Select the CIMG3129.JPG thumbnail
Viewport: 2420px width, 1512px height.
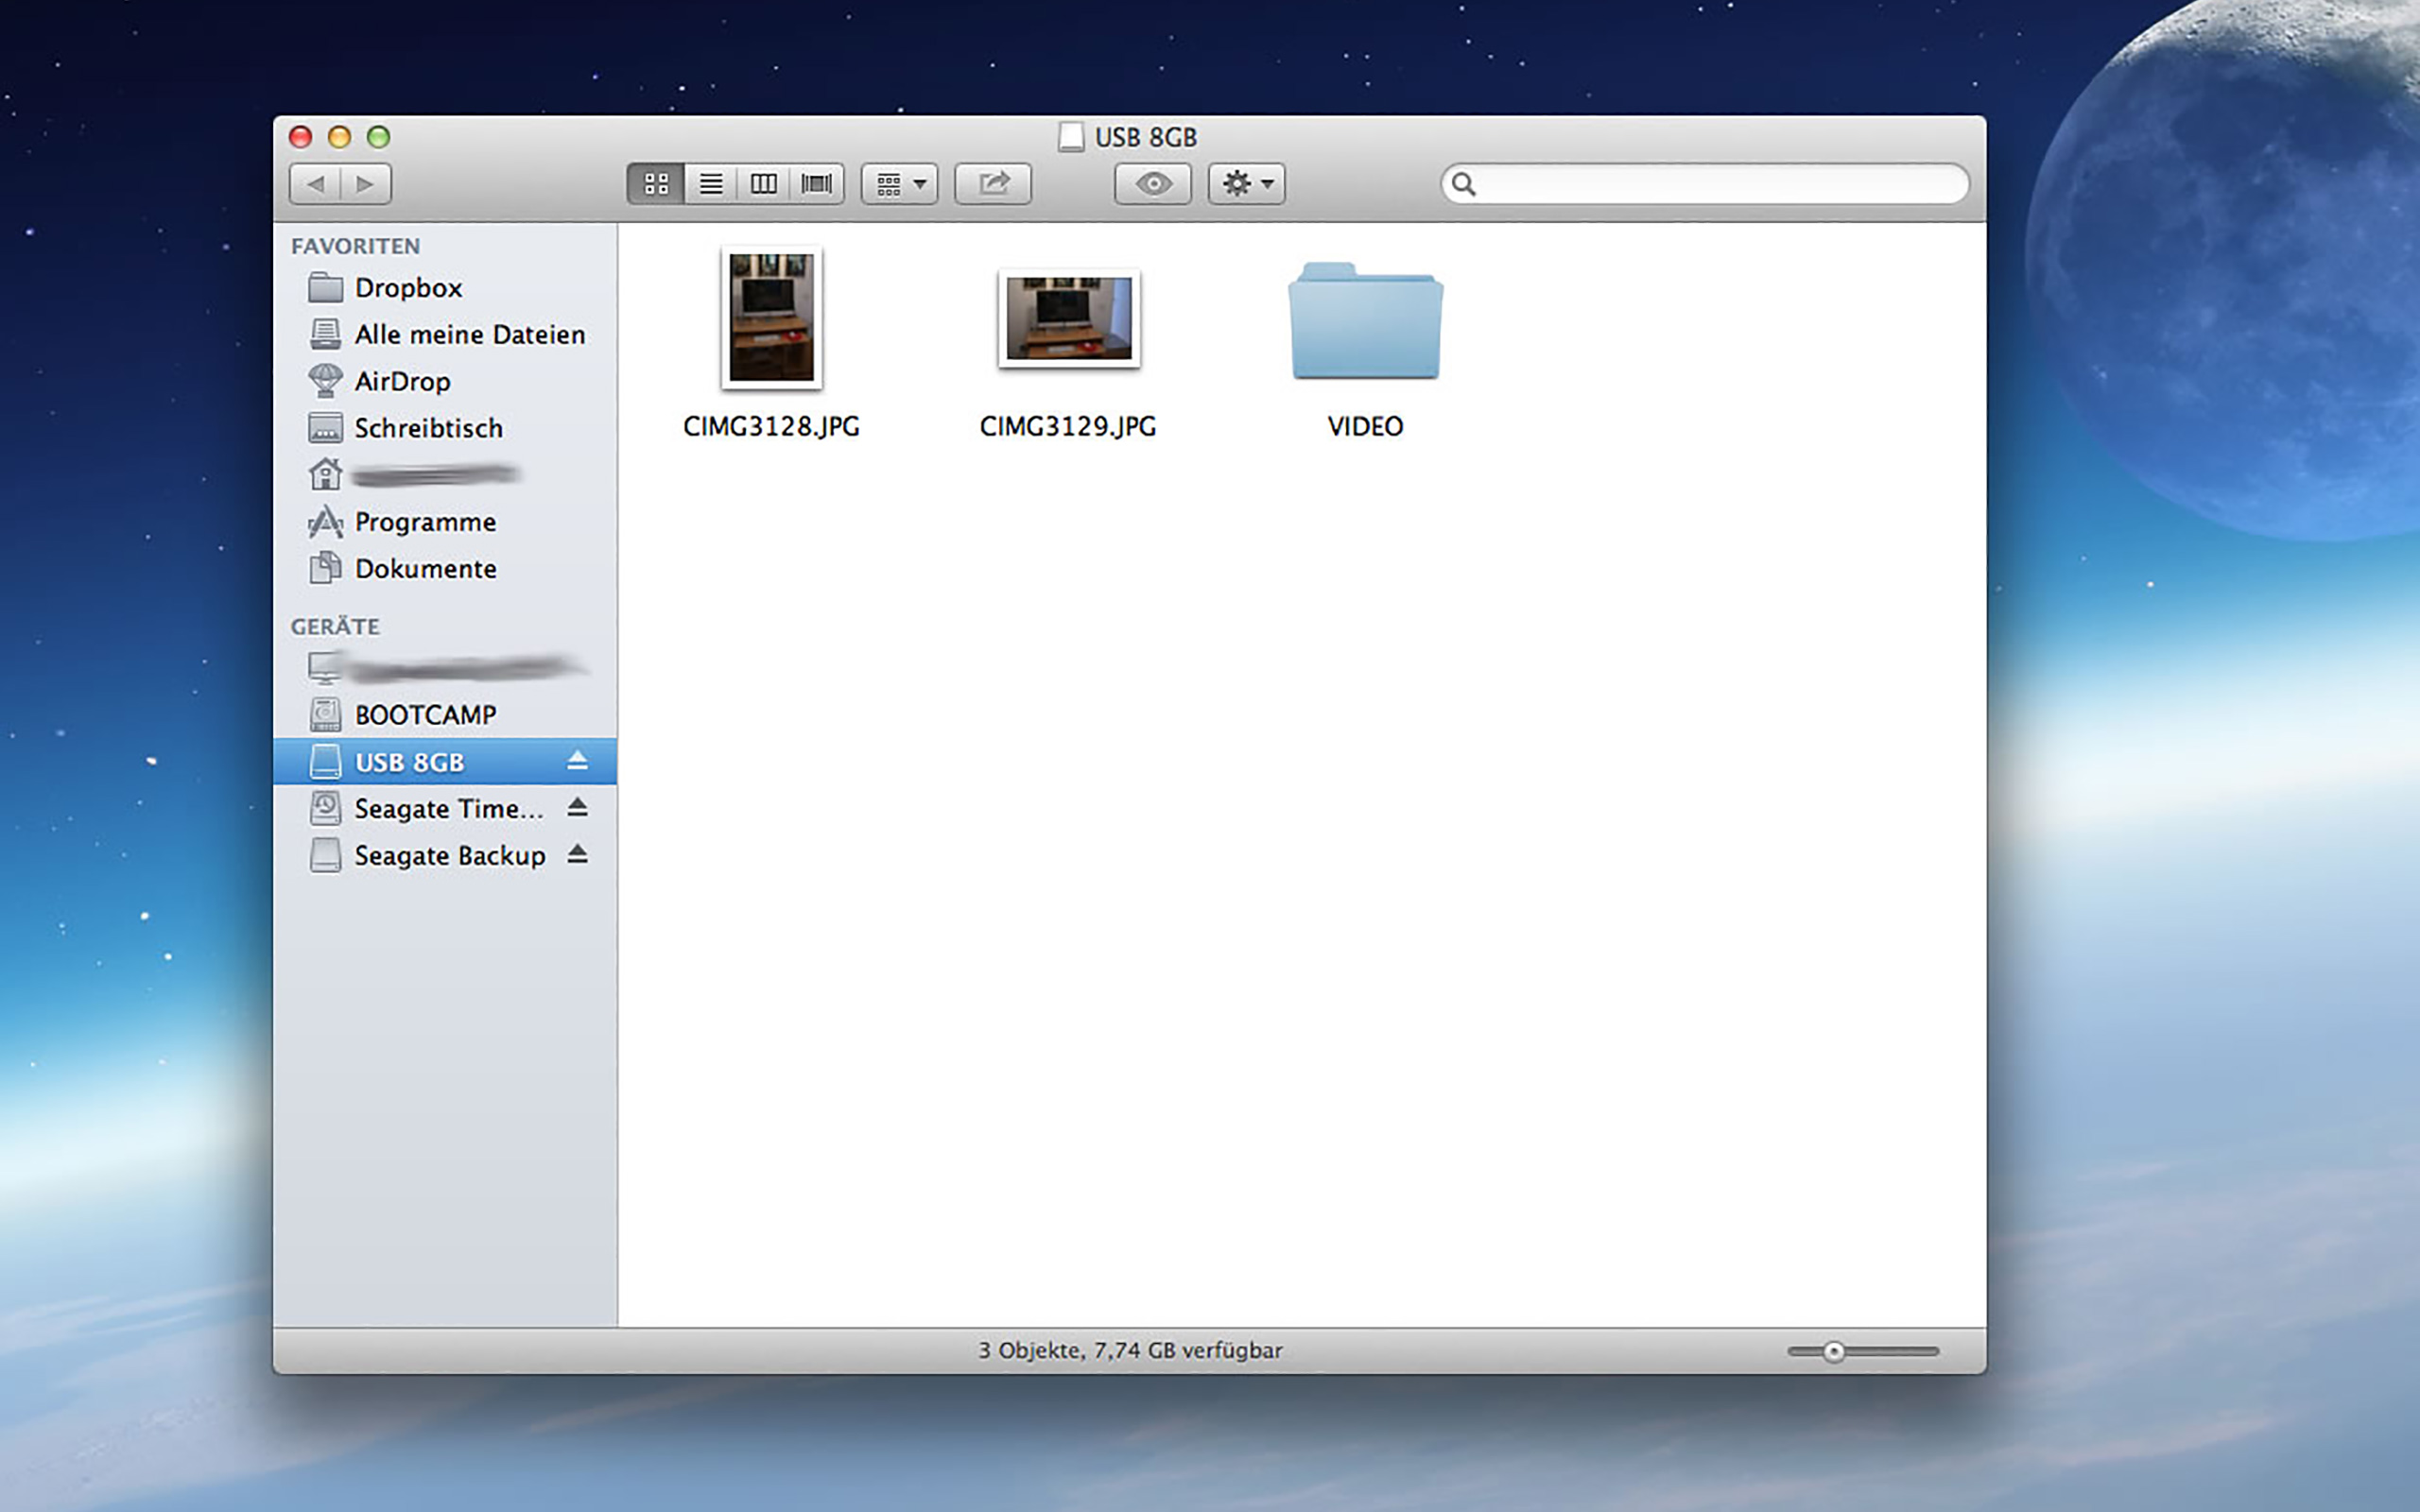pyautogui.click(x=1068, y=318)
